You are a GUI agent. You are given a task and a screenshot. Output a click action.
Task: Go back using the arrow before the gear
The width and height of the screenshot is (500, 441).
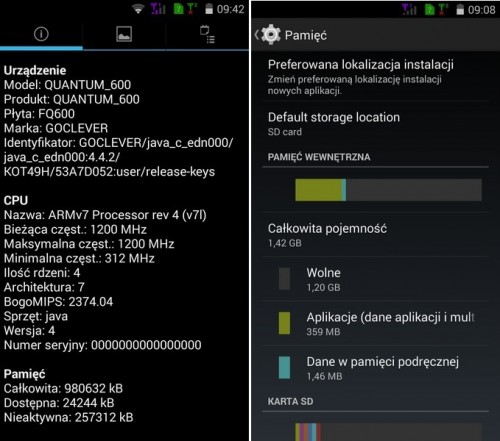[256, 35]
